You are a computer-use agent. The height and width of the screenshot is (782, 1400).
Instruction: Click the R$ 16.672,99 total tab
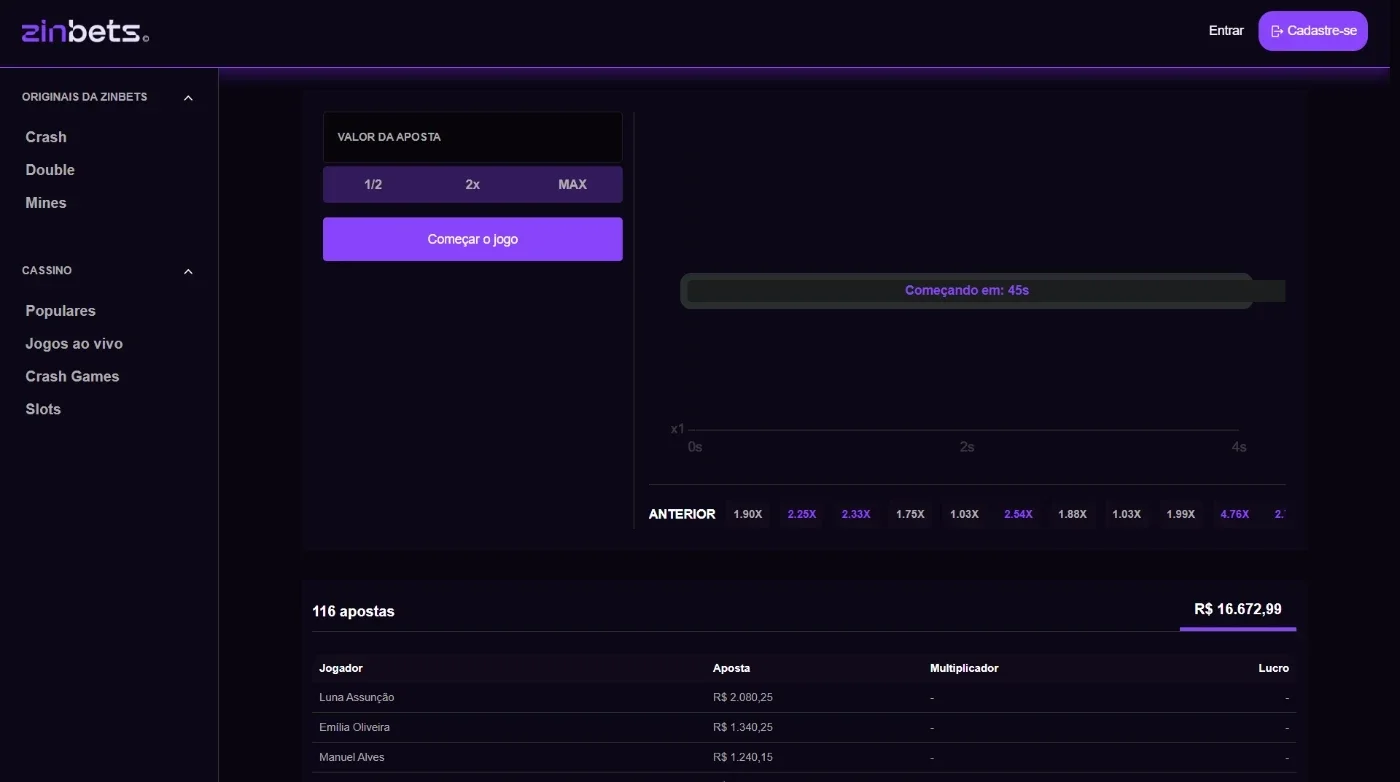tap(1238, 609)
